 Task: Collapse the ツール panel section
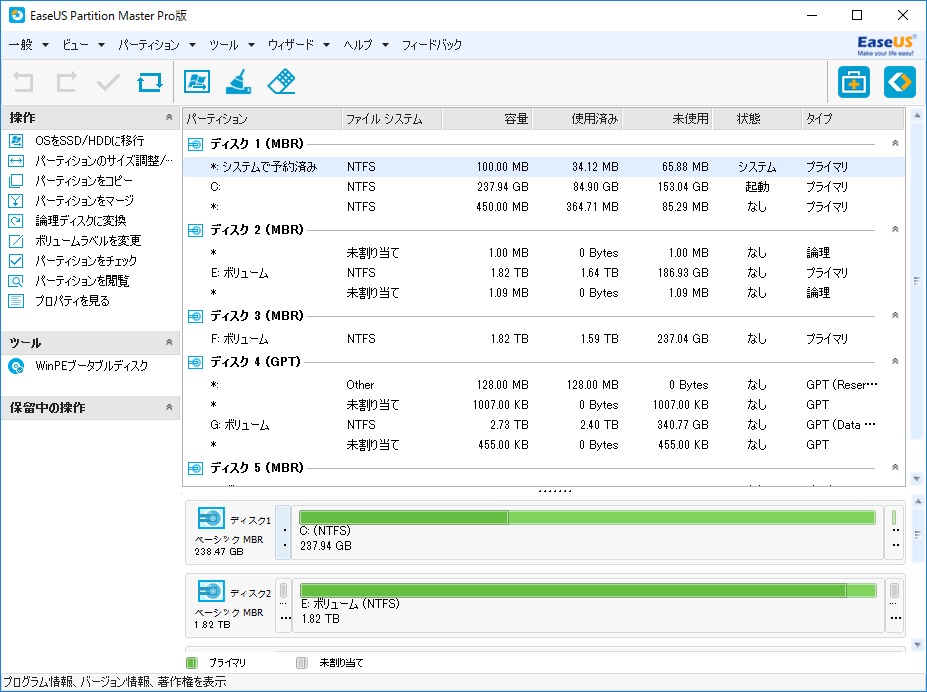169,342
